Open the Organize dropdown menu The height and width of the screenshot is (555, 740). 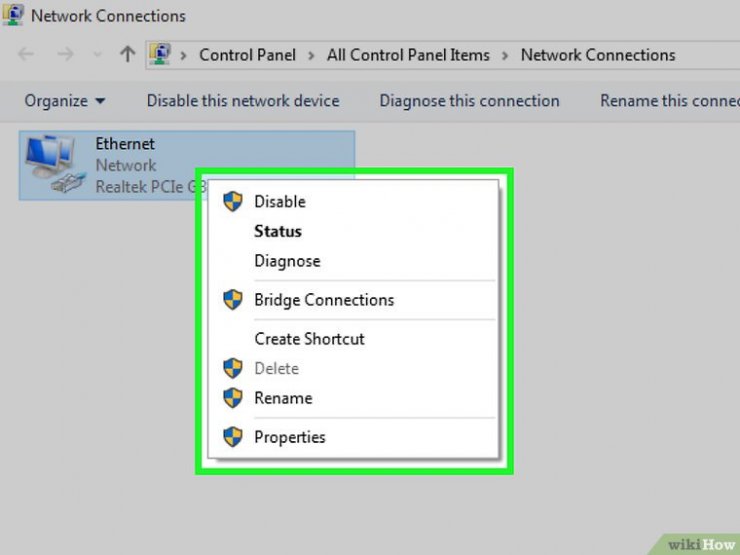click(x=65, y=101)
